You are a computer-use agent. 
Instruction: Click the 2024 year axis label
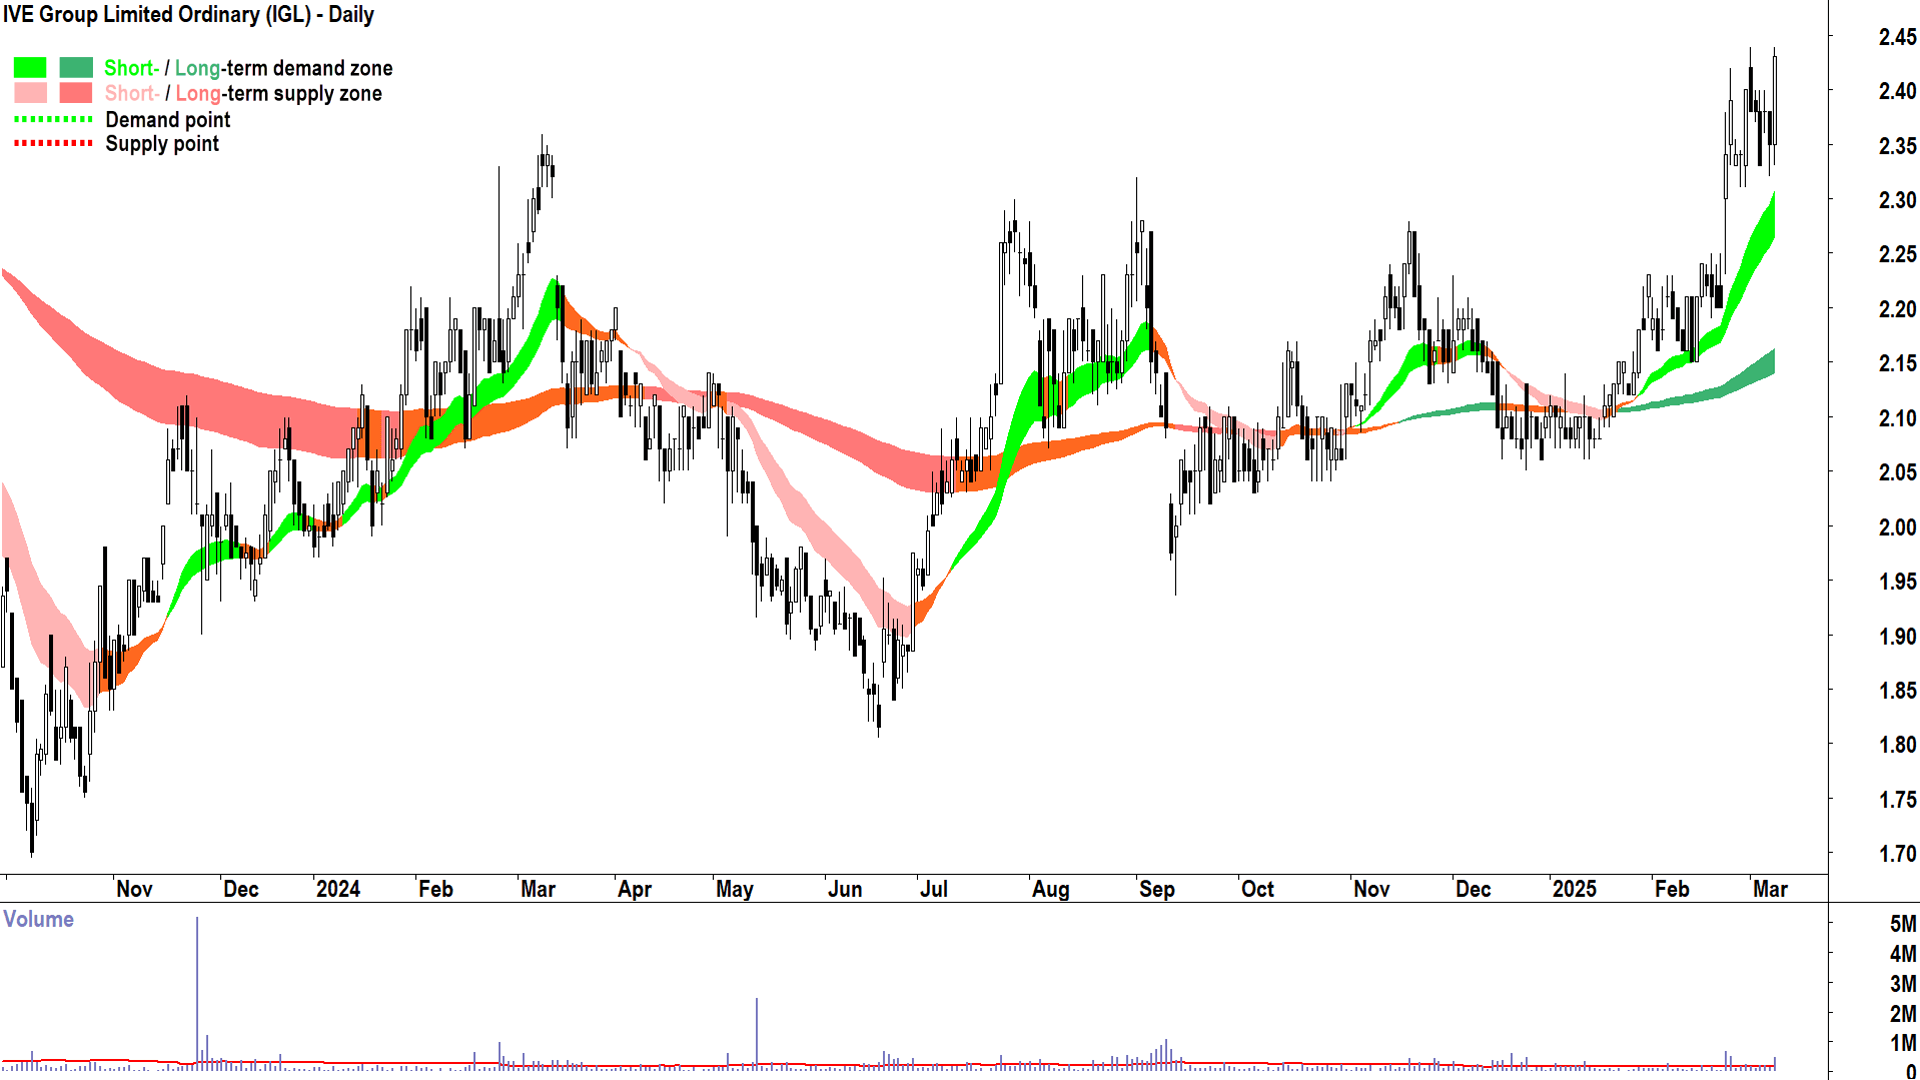coord(337,889)
